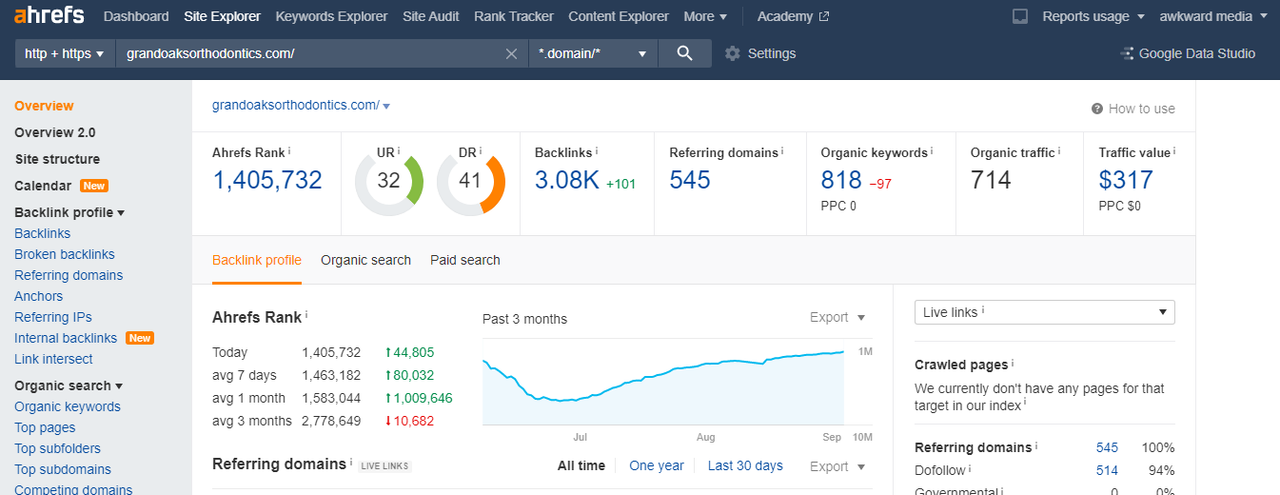This screenshot has width=1280, height=495.
Task: Click Dofollow count 514
Action: [x=1107, y=470]
